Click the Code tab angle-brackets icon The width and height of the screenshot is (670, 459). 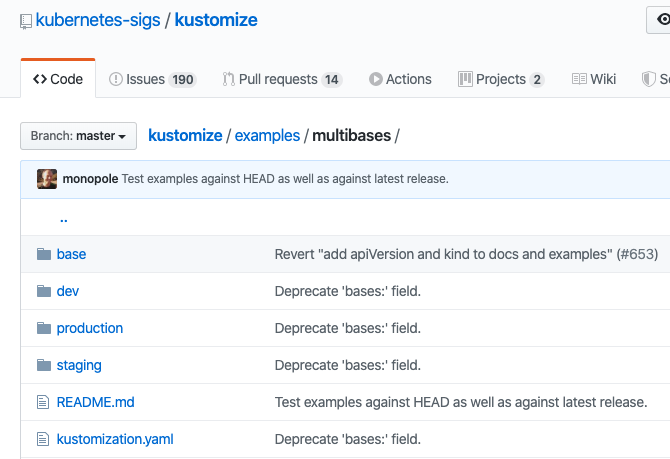click(40, 79)
